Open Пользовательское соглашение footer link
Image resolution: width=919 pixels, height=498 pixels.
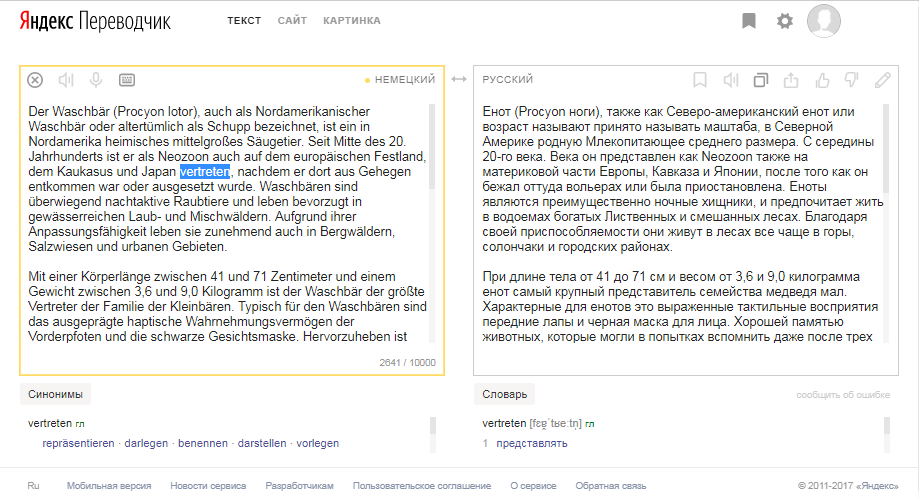(x=422, y=486)
